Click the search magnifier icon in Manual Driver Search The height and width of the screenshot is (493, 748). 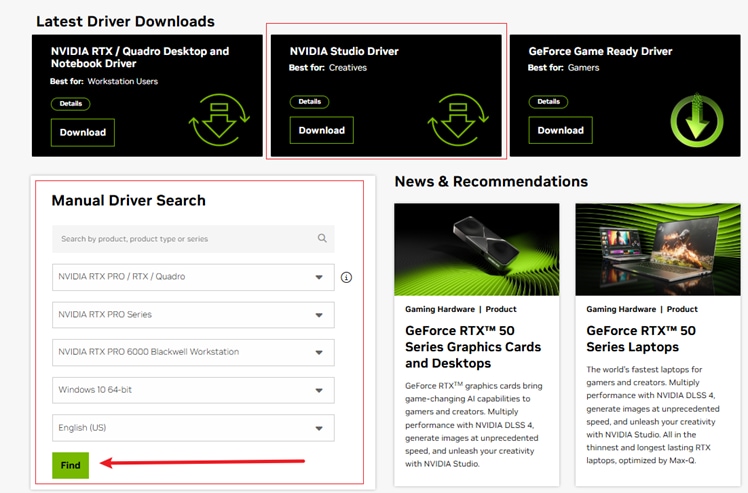[322, 238]
